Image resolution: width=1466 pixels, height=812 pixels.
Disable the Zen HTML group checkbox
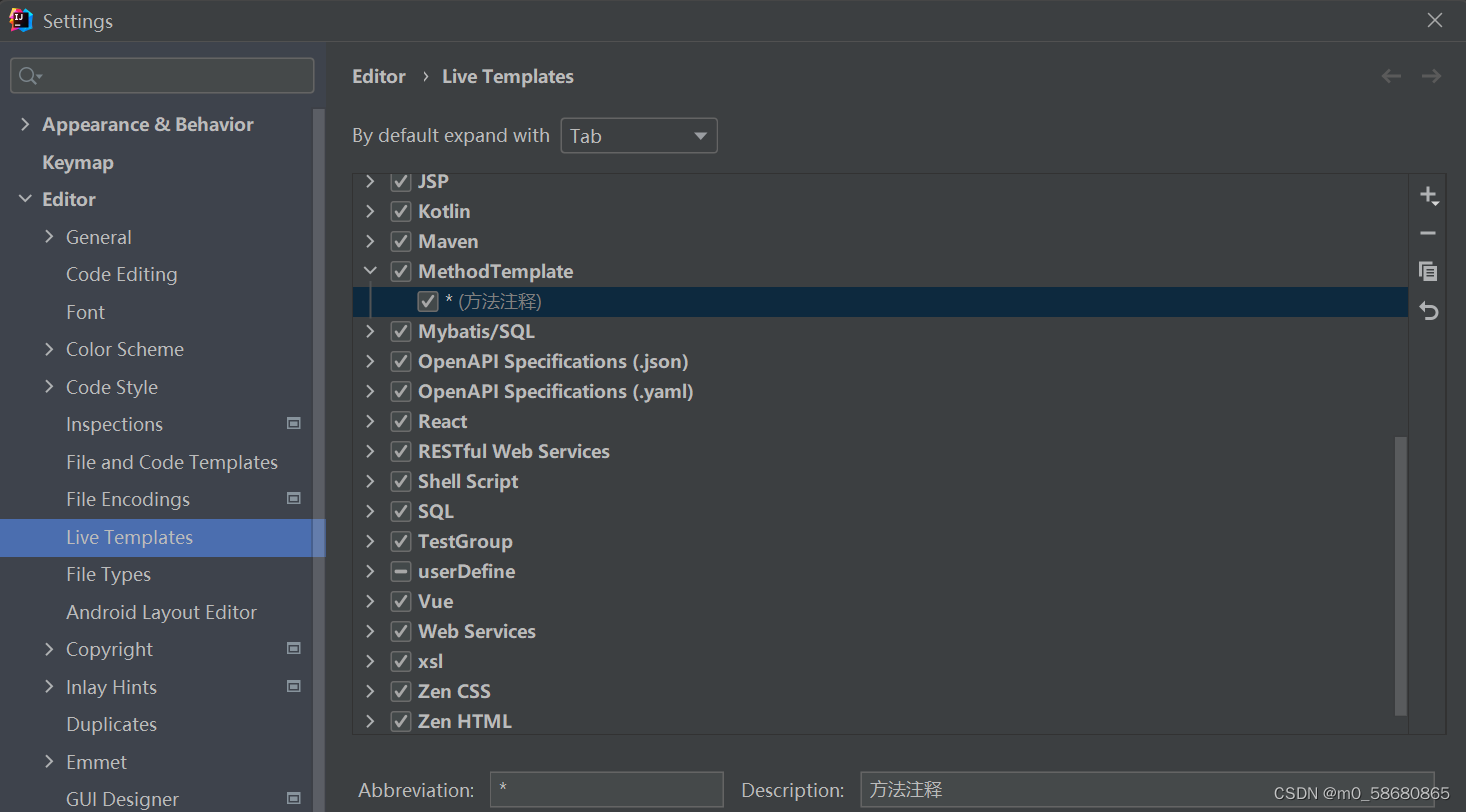401,721
